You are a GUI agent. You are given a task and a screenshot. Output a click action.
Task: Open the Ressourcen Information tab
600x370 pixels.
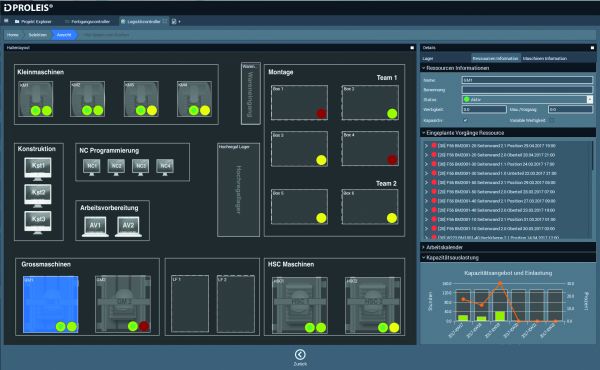coord(495,59)
